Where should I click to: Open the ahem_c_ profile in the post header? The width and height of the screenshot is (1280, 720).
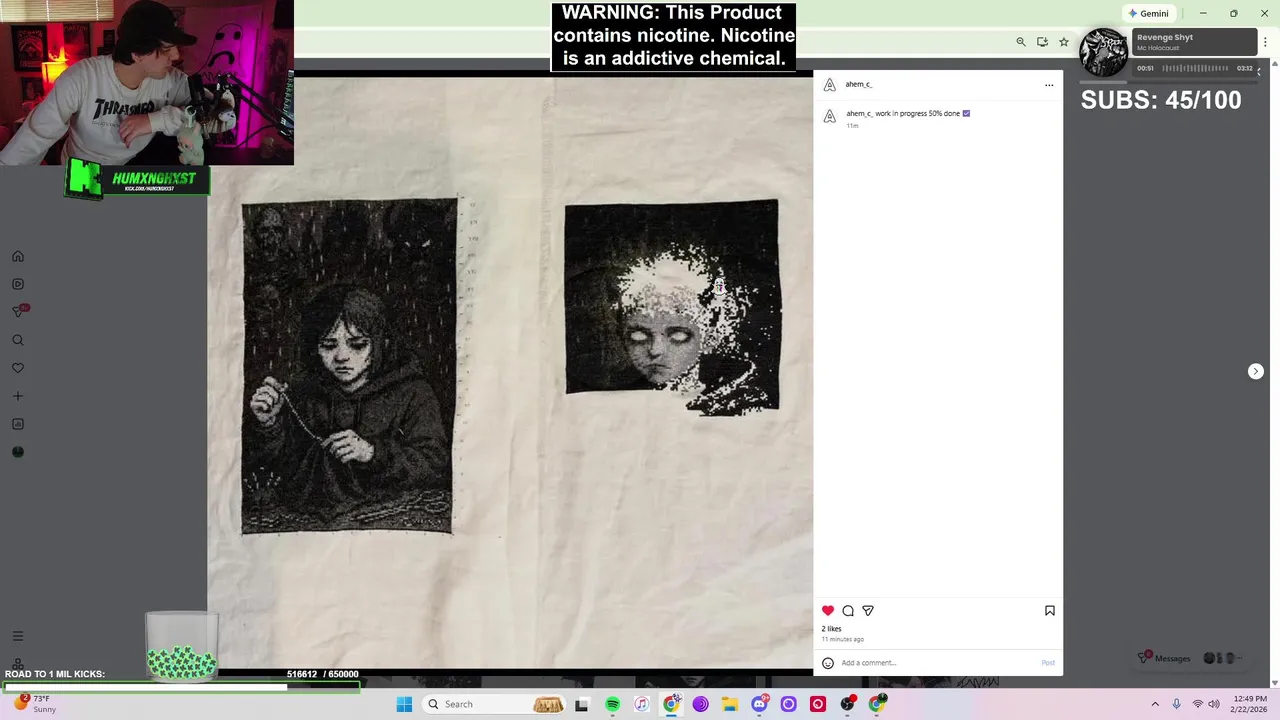pyautogui.click(x=859, y=85)
